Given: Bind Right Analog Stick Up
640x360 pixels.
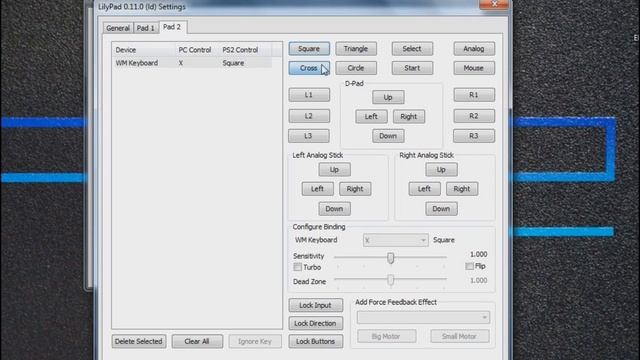Looking at the screenshot, I should click(x=441, y=169).
